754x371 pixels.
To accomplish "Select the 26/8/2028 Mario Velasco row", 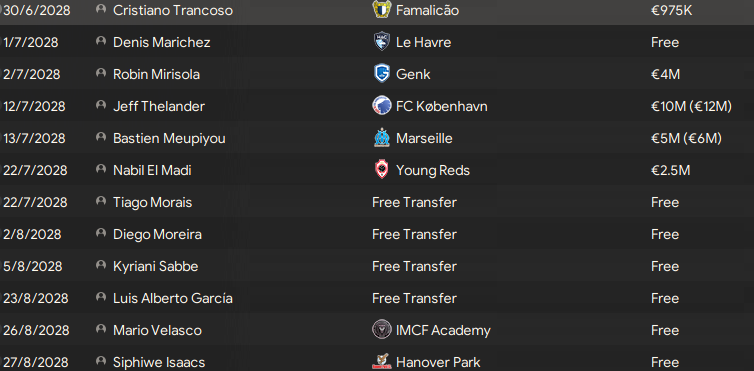I will click(377, 330).
